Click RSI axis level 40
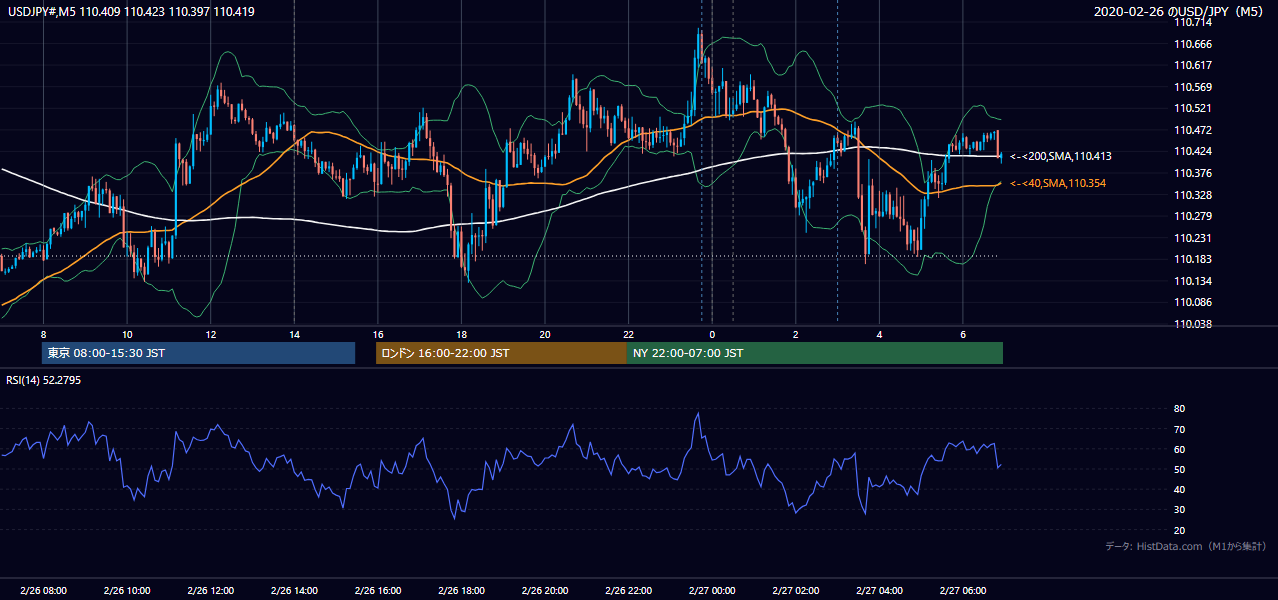 [x=1179, y=489]
